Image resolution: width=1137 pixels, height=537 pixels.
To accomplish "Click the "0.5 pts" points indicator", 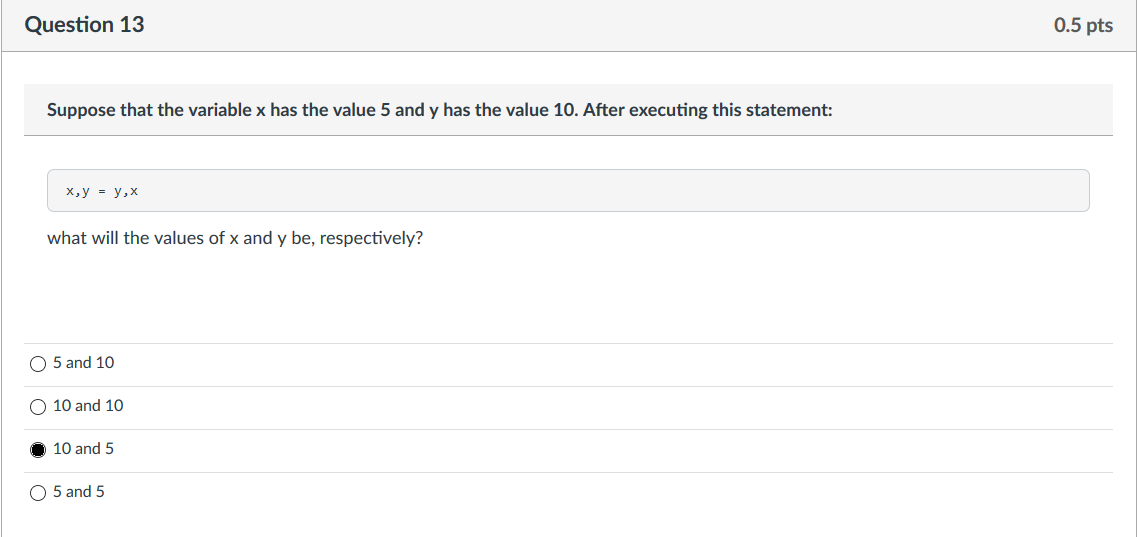I will [x=1083, y=25].
